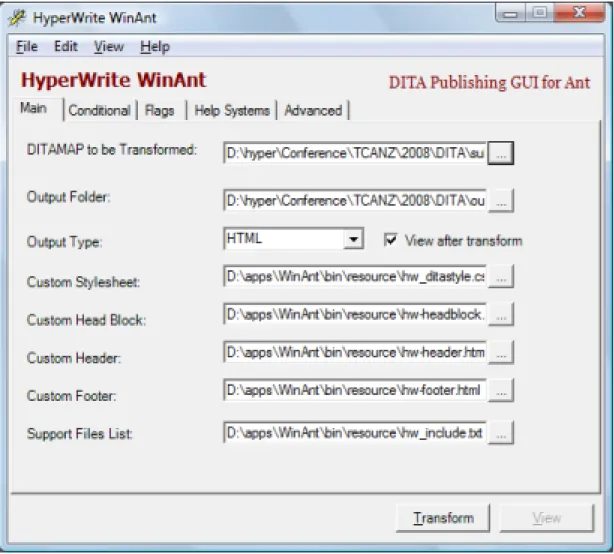Click the 'HyperWrite WinAnt' red heading
Image resolution: width=614 pixels, height=554 pixels.
113,80
